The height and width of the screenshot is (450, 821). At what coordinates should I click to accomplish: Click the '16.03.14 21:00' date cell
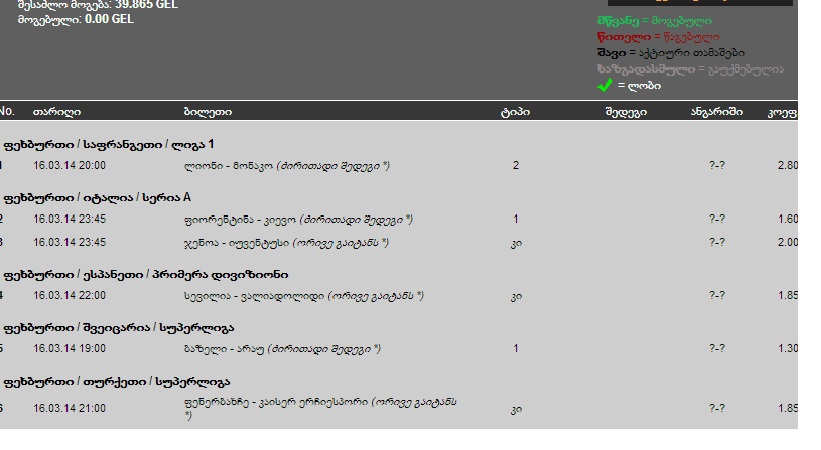(70, 408)
